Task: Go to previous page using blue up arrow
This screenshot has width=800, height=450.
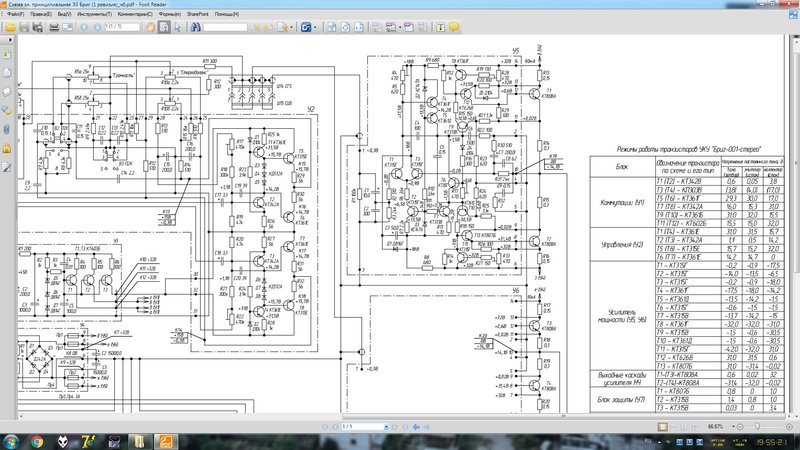Action: [x=84, y=27]
